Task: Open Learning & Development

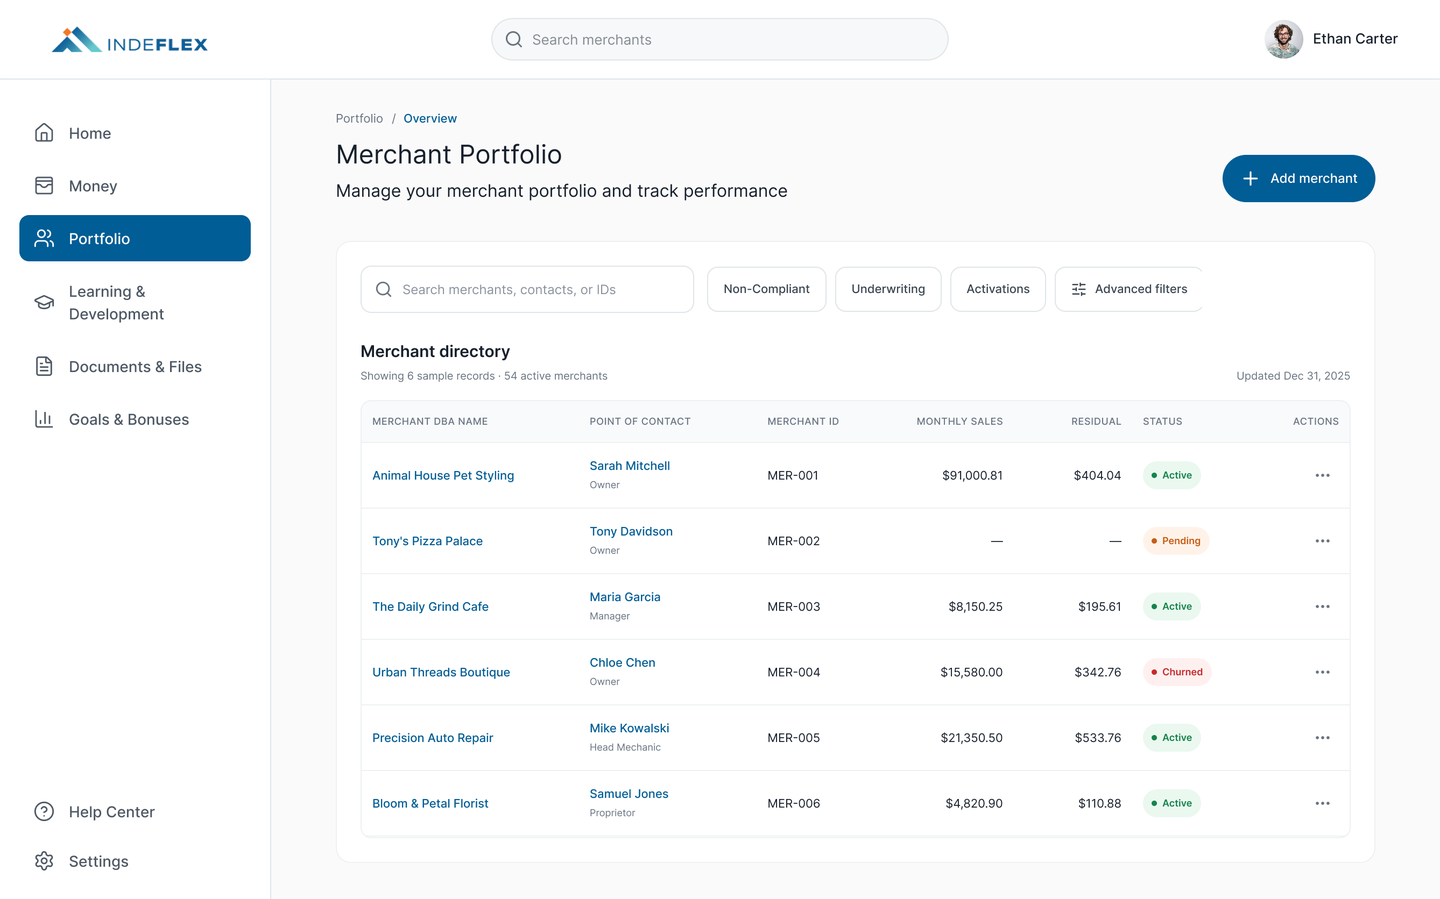Action: pos(135,302)
